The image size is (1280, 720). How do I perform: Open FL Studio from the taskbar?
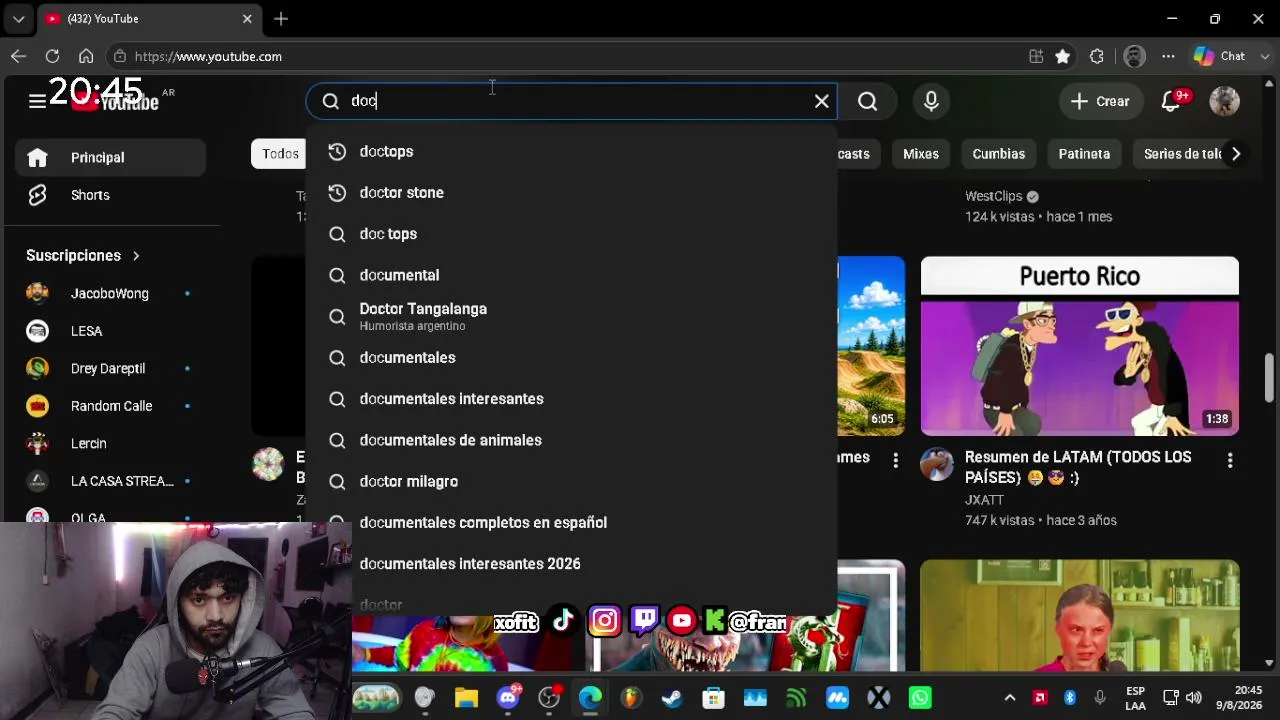631,698
